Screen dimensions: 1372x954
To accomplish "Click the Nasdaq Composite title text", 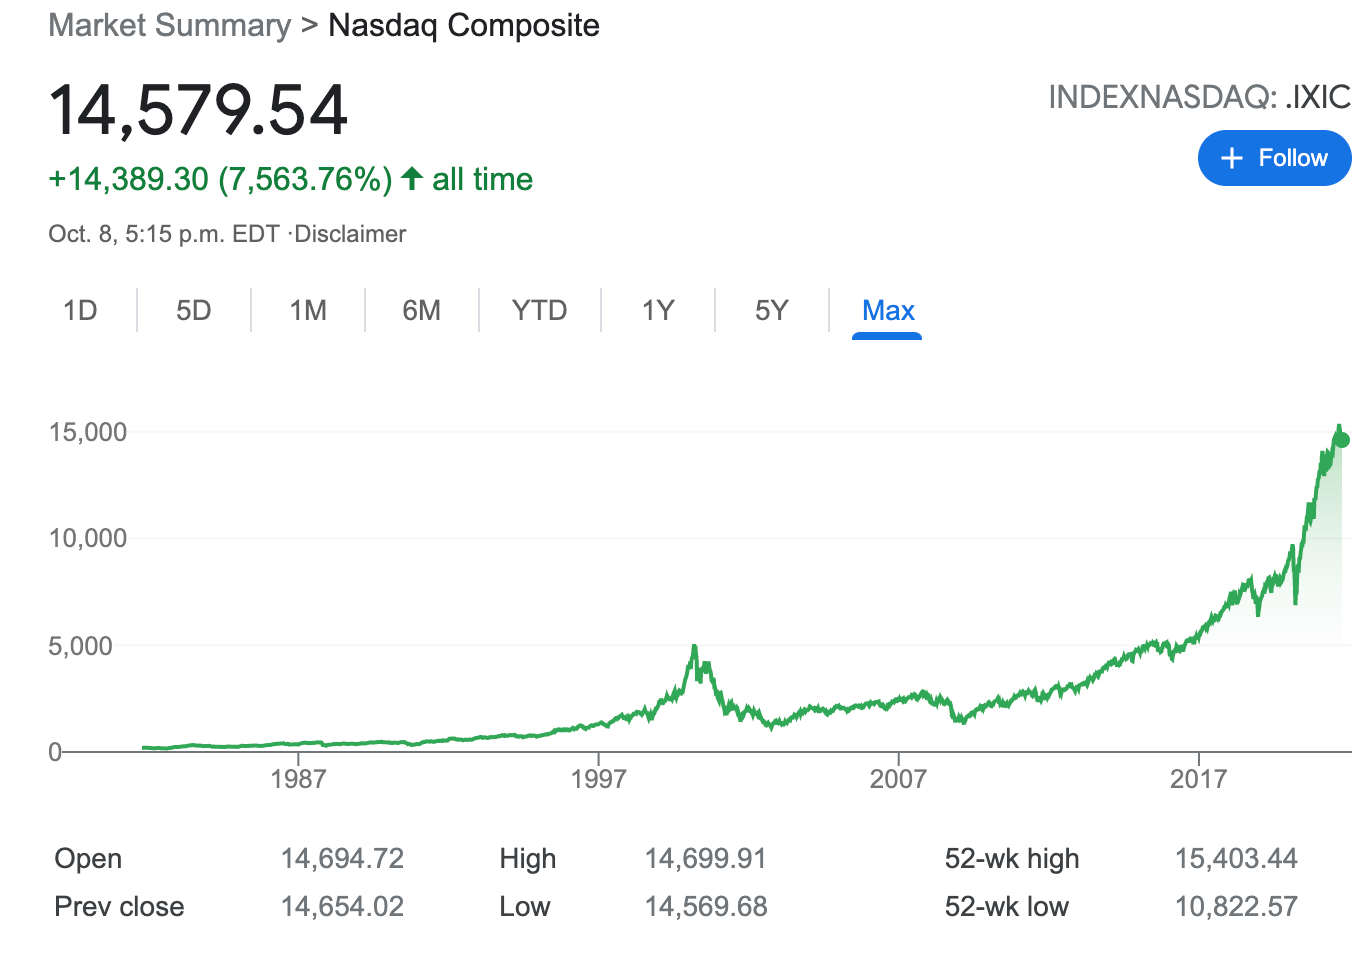I will [x=464, y=25].
